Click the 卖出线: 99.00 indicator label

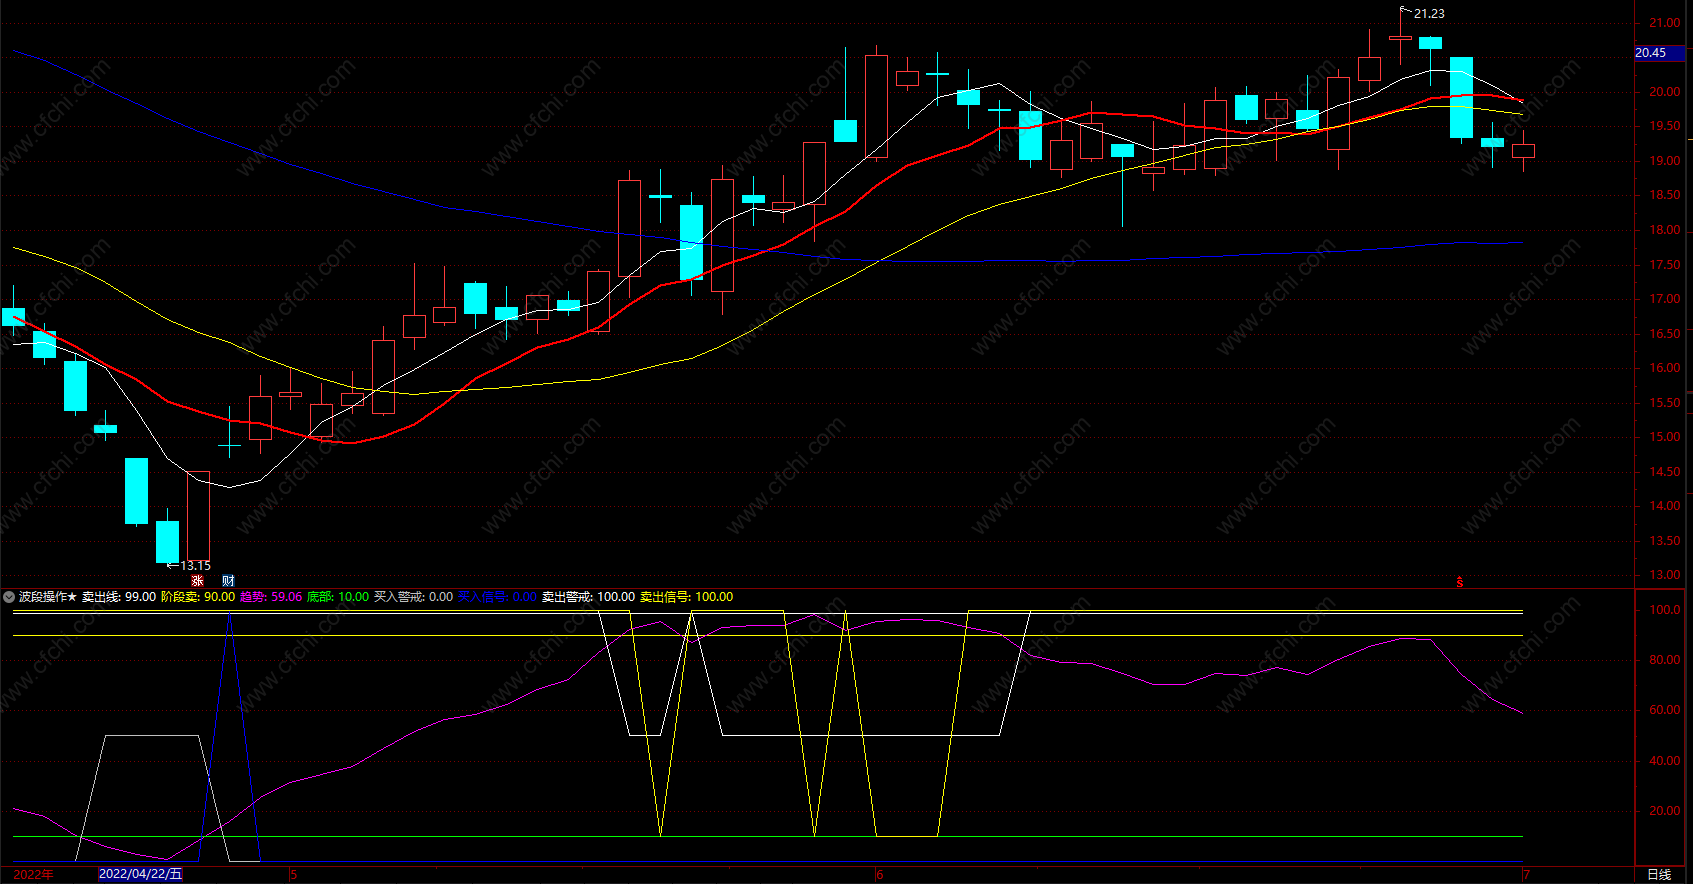click(x=119, y=597)
